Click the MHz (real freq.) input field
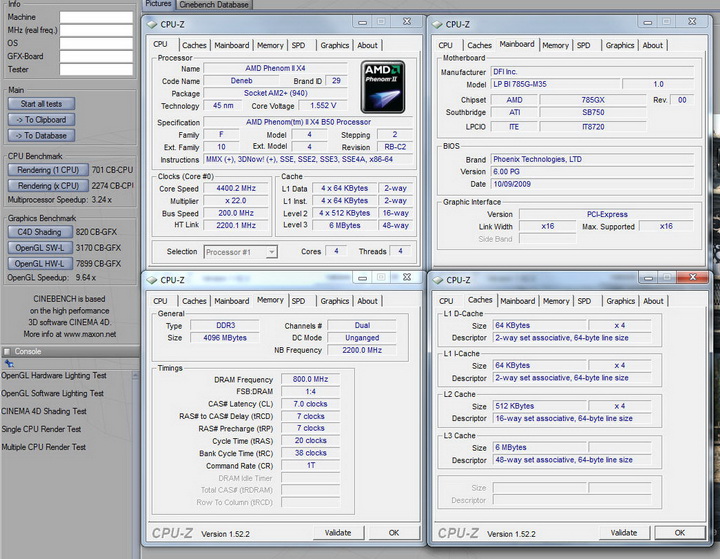 [96, 30]
